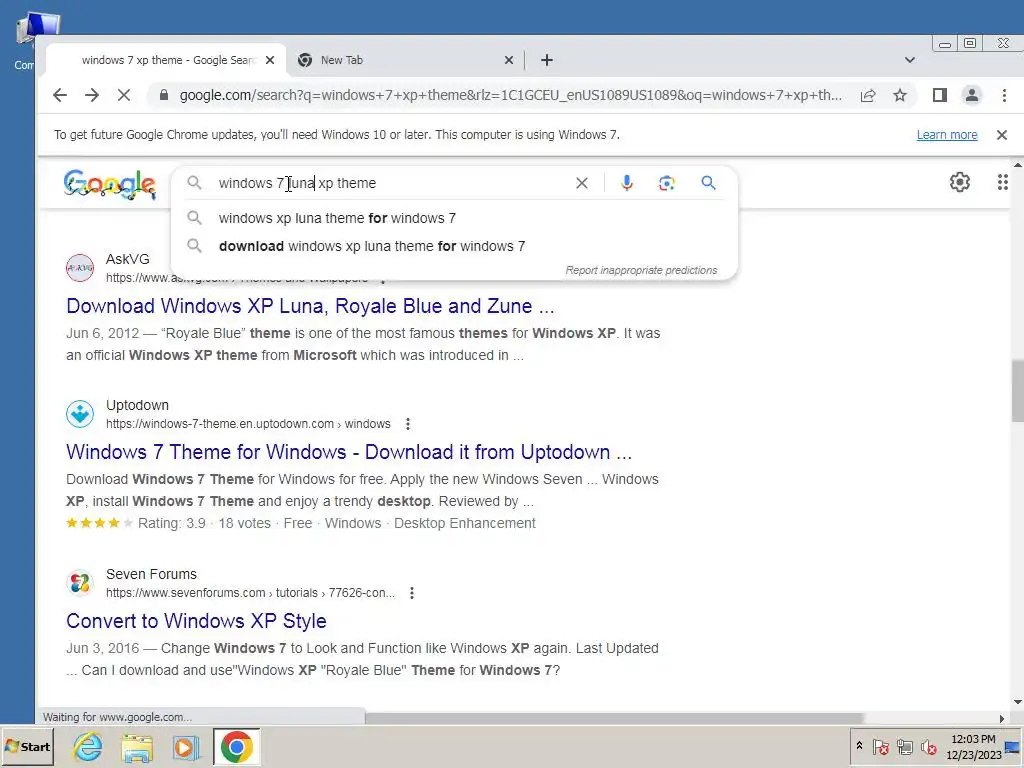The width and height of the screenshot is (1024, 768).
Task: Click the AskVG site favicon
Action: pyautogui.click(x=80, y=268)
